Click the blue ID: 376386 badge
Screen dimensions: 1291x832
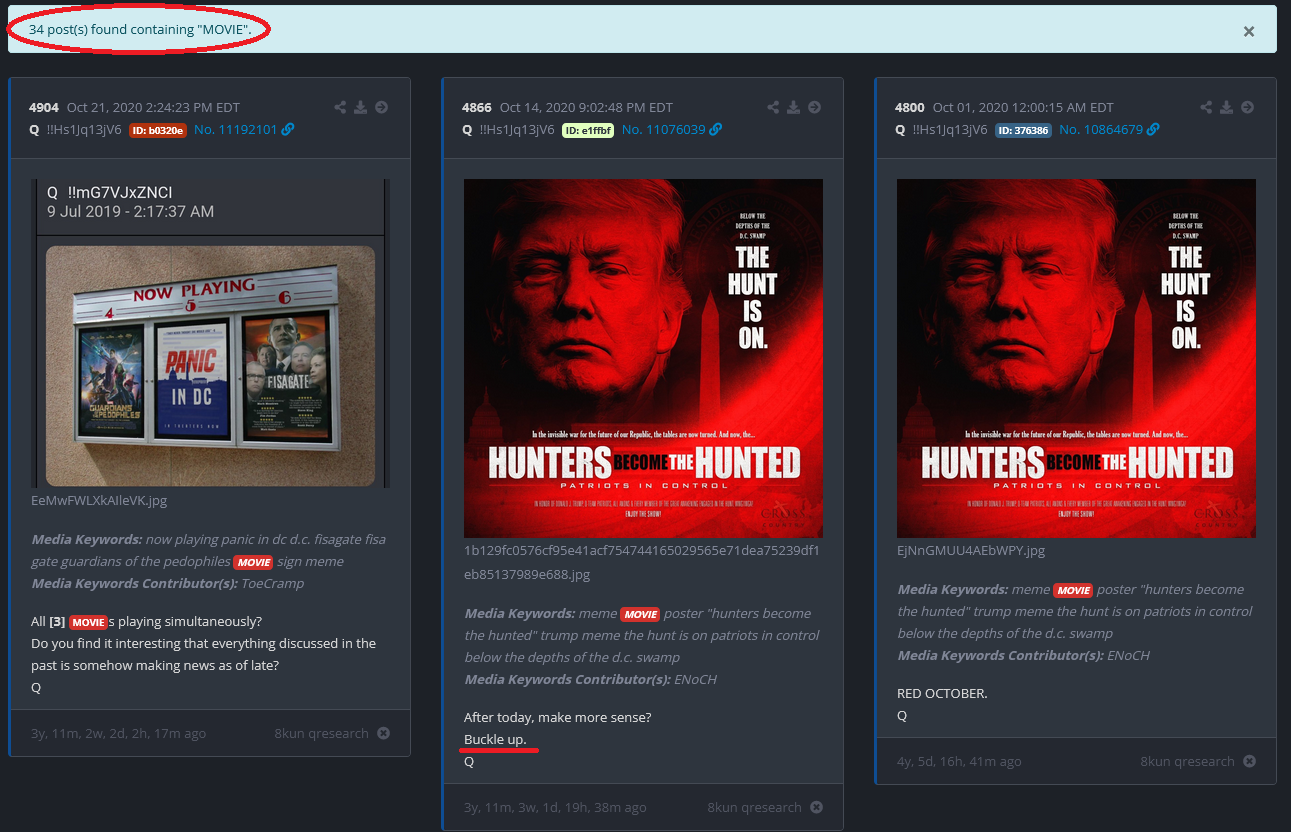(1022, 130)
